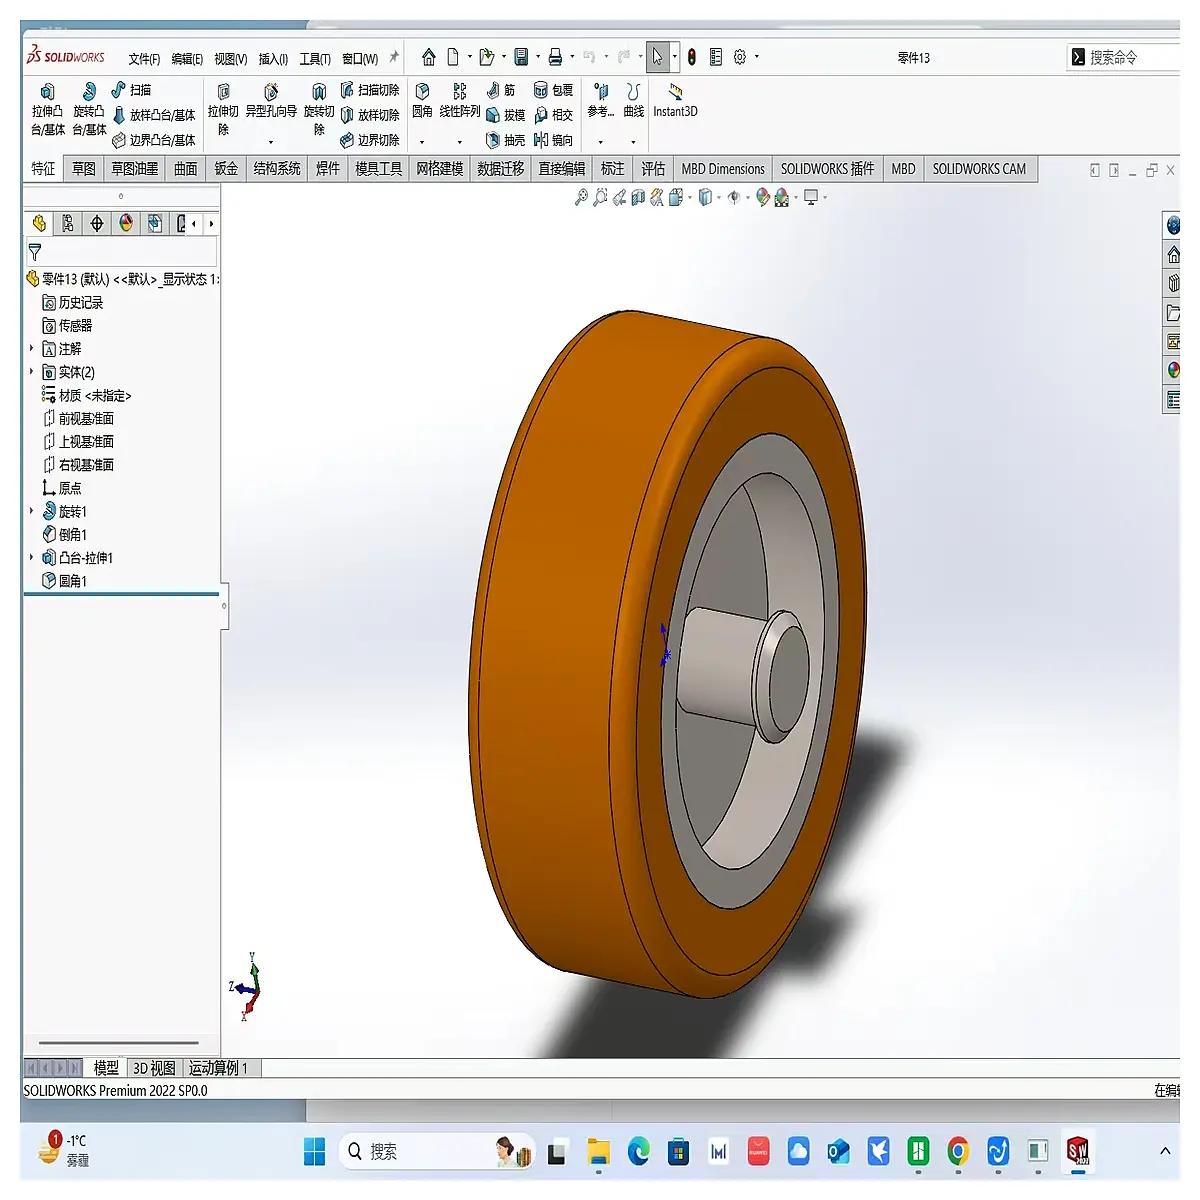Switch to the 曲面 tab
This screenshot has height=1200, width=1200.
tap(186, 169)
